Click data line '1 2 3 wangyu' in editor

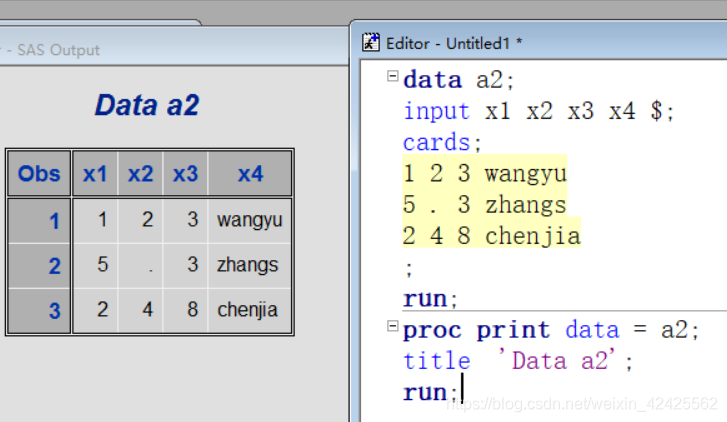(485, 173)
